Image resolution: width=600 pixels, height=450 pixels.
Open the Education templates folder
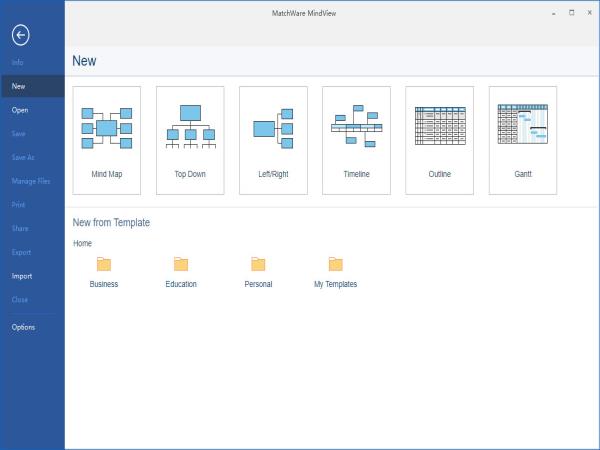[x=181, y=272]
